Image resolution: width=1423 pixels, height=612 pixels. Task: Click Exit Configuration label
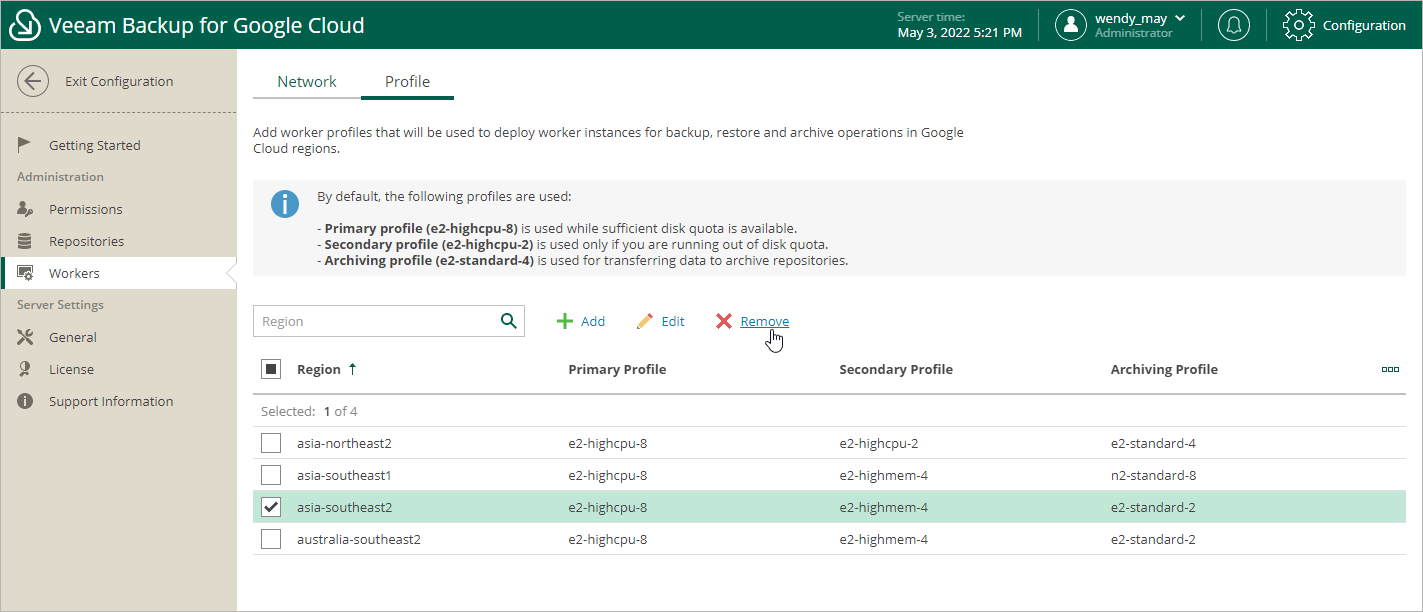pos(119,82)
